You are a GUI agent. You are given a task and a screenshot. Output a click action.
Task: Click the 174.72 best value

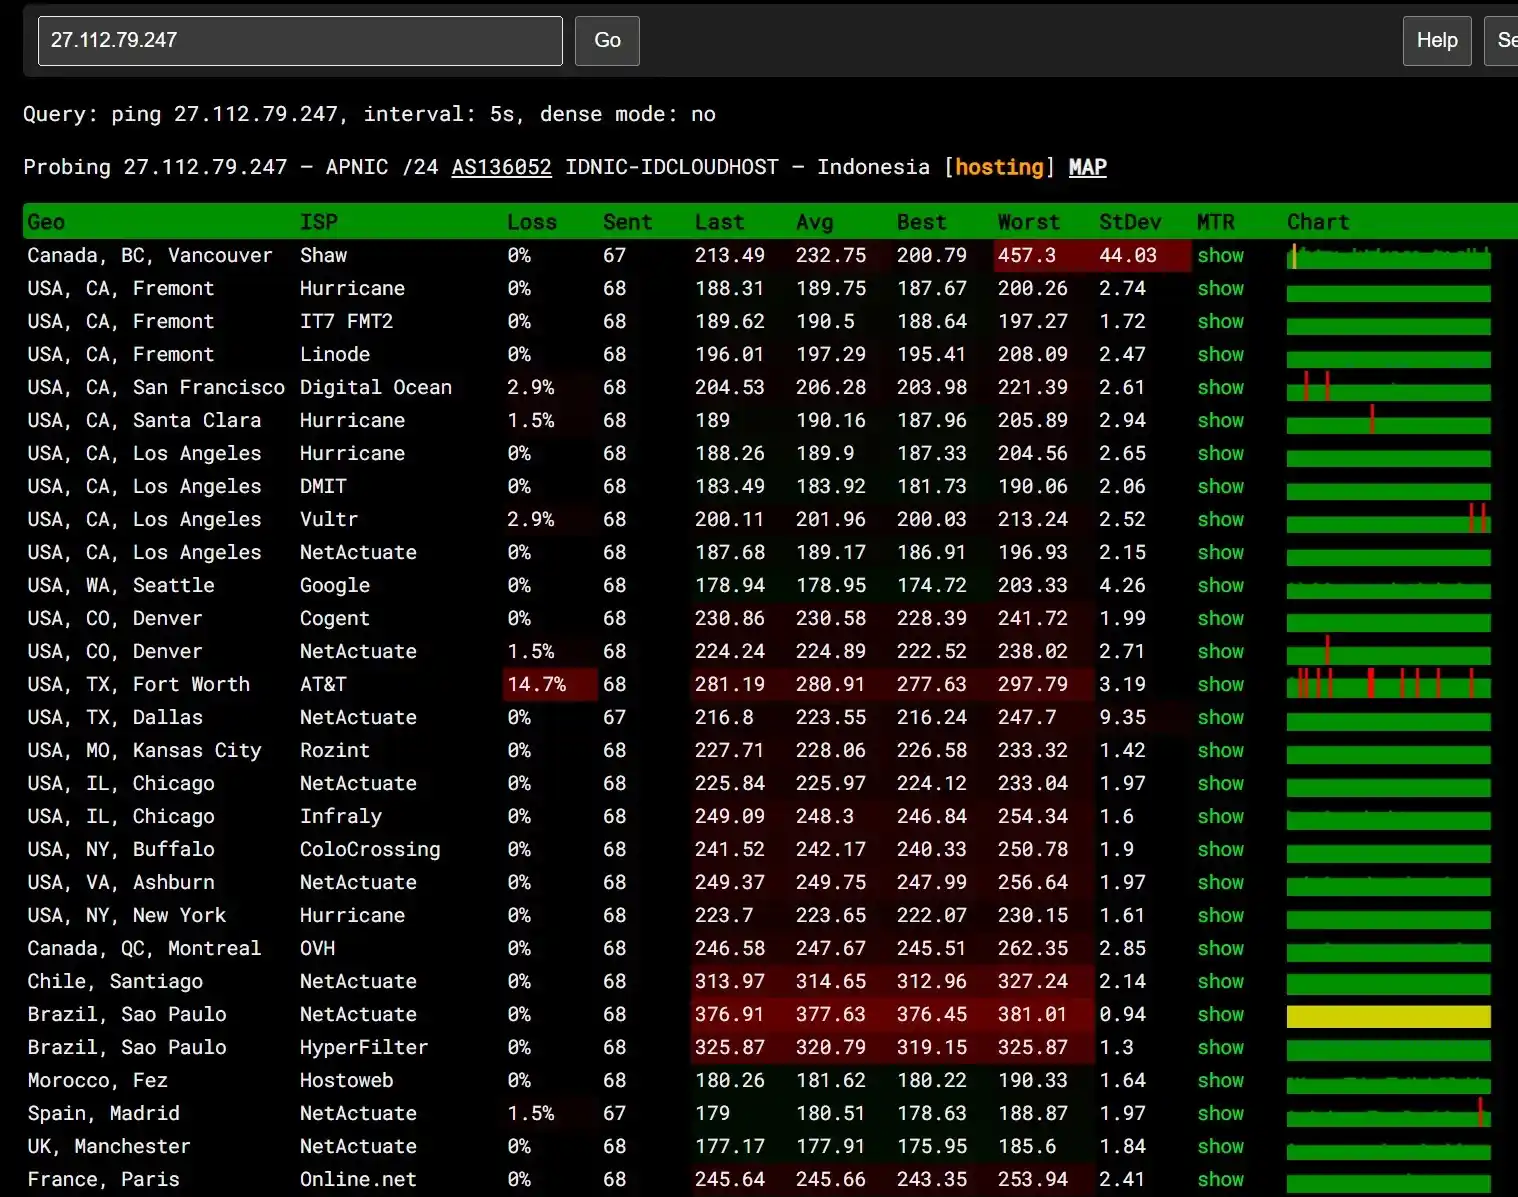coord(932,586)
